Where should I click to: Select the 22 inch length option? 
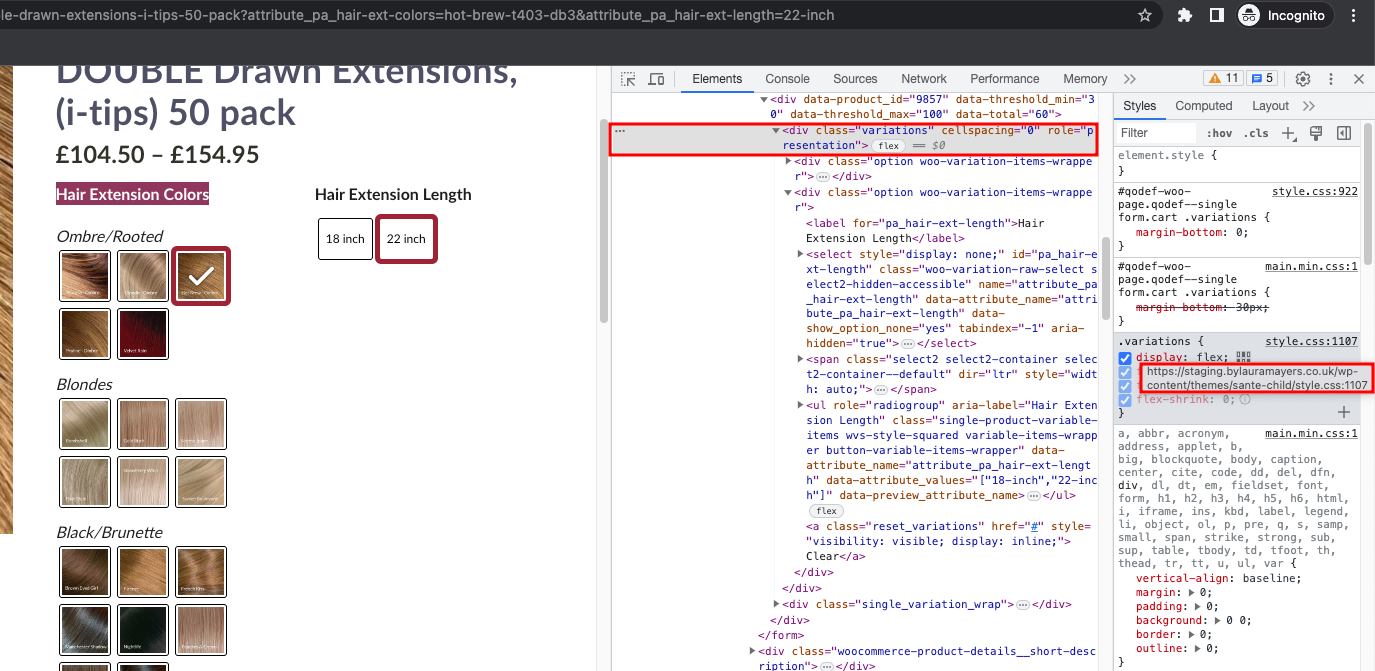406,239
